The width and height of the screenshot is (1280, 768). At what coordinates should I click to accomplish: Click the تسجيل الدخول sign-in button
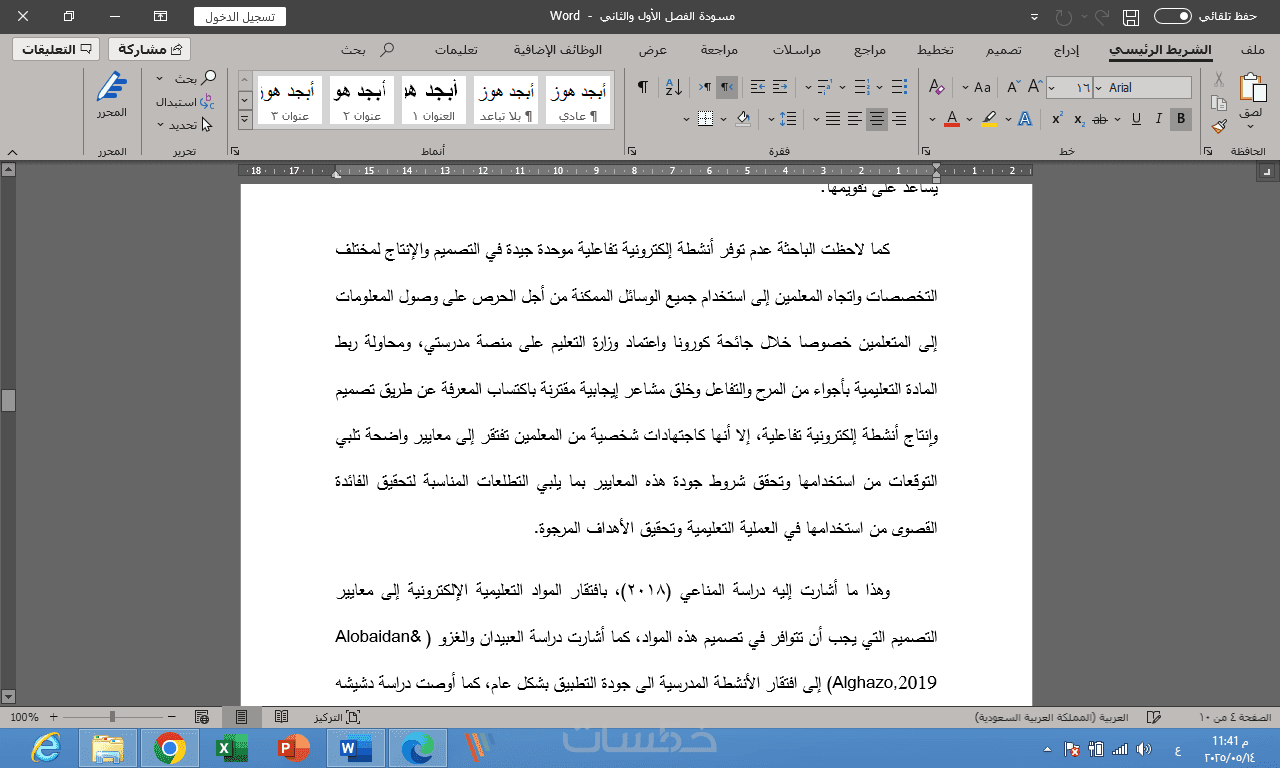239,16
